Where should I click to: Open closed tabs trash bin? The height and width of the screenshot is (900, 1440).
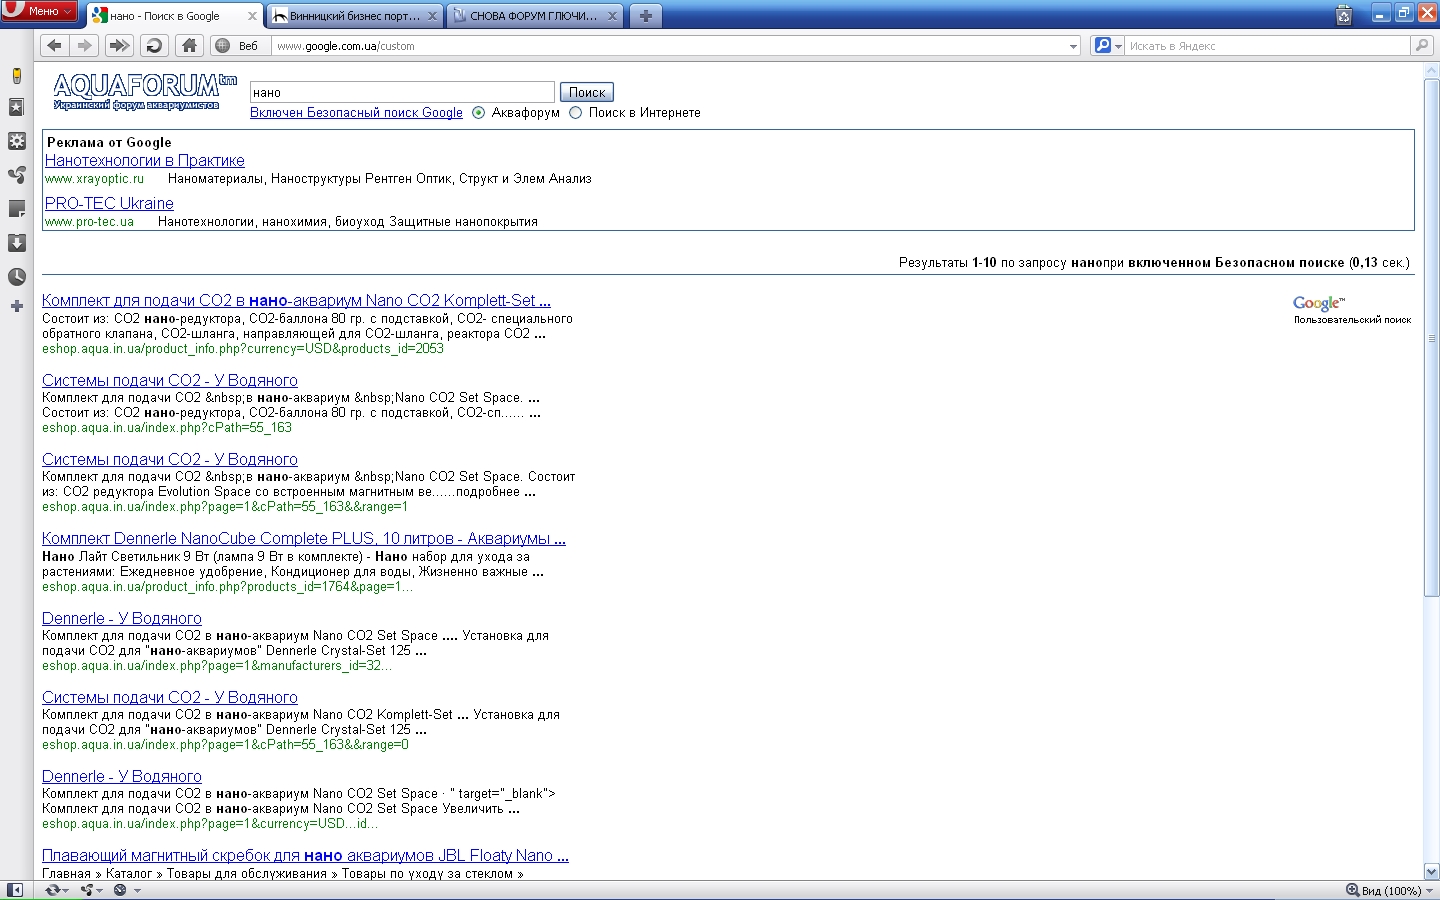[x=1344, y=15]
